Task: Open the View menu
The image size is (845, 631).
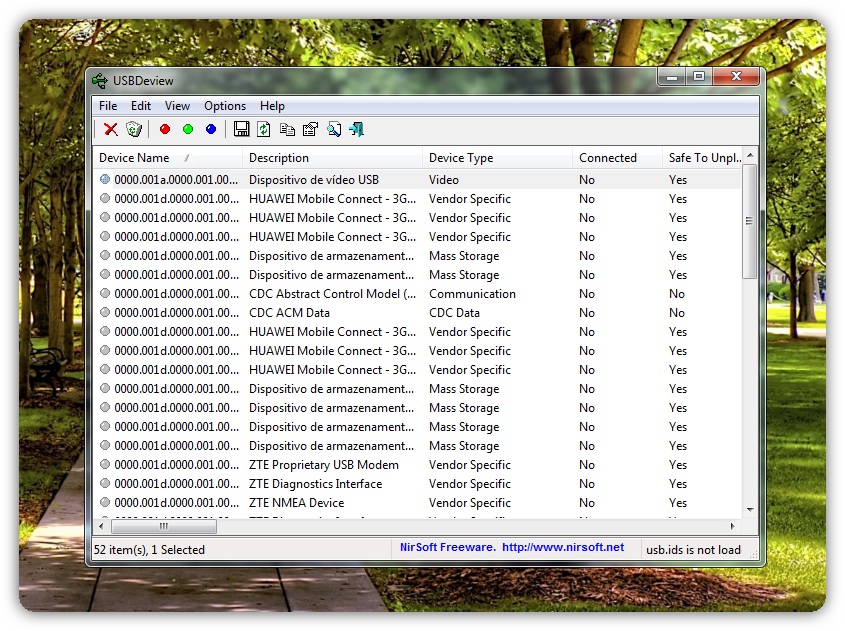Action: (x=177, y=106)
